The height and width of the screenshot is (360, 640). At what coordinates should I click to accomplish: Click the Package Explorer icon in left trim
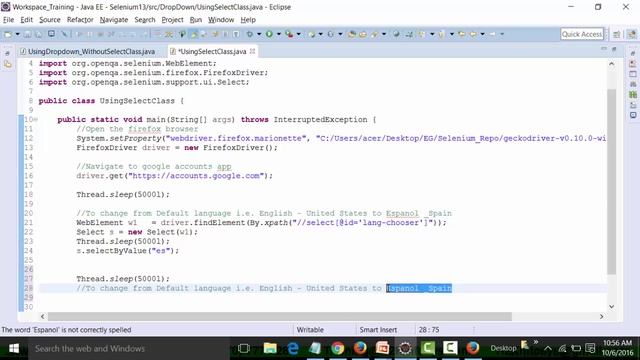(x=8, y=64)
